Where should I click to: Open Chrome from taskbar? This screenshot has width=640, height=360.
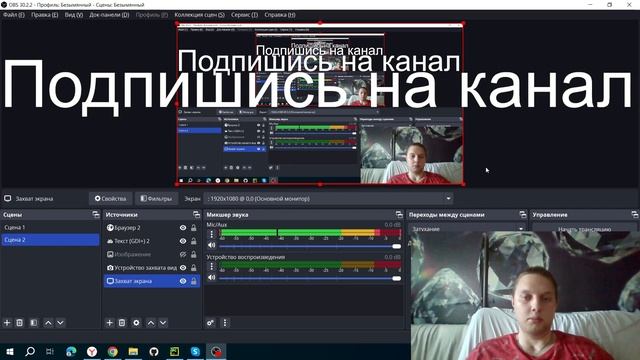click(113, 351)
